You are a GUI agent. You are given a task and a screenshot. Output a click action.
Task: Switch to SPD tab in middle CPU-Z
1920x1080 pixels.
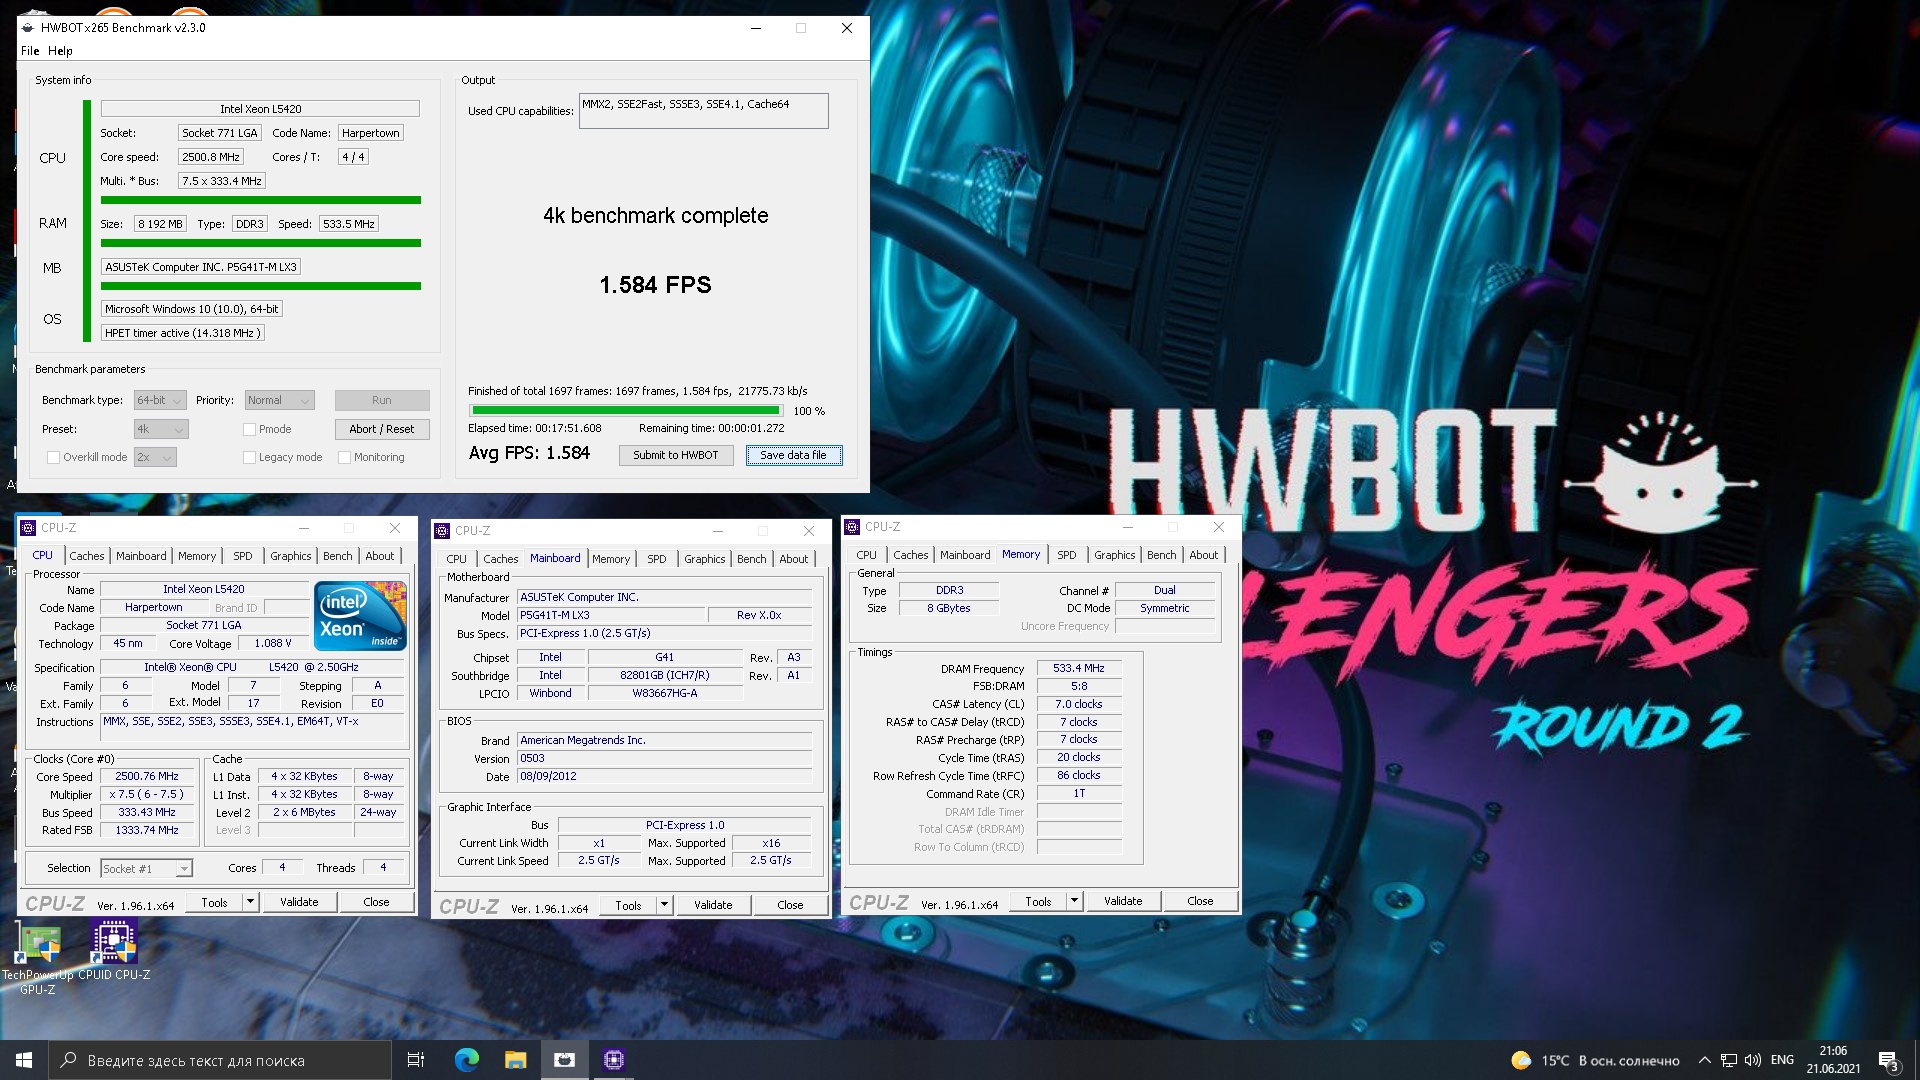click(657, 559)
